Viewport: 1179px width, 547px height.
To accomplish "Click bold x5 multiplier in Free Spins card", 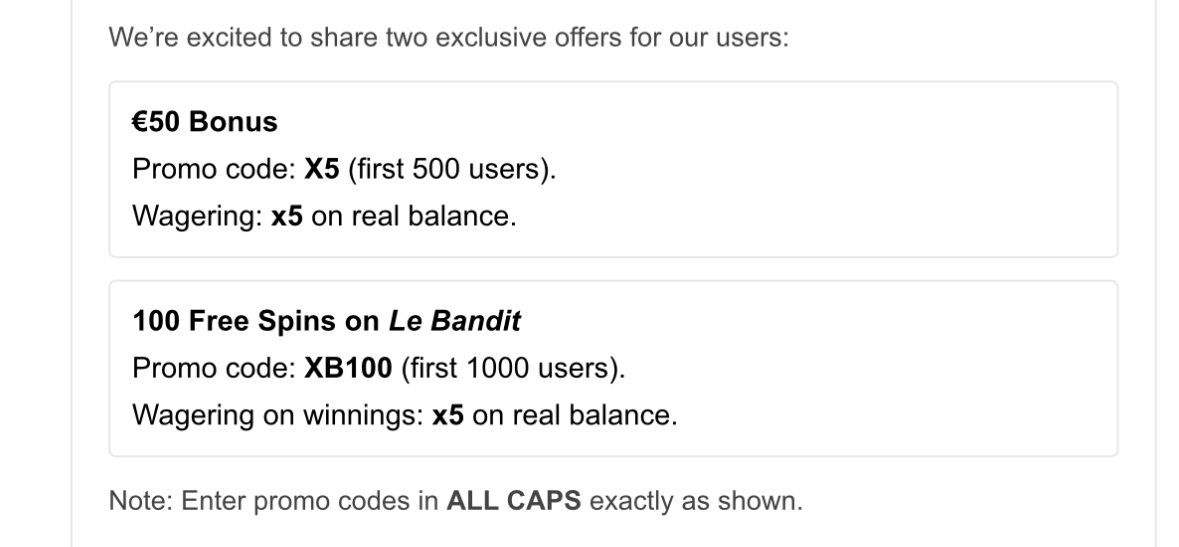I will [x=448, y=415].
